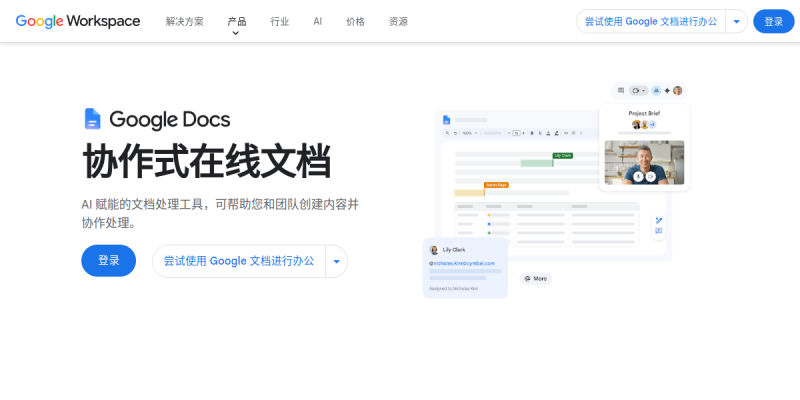Select the AI navigation item
Screen dimensions: 800x400
[318, 21]
